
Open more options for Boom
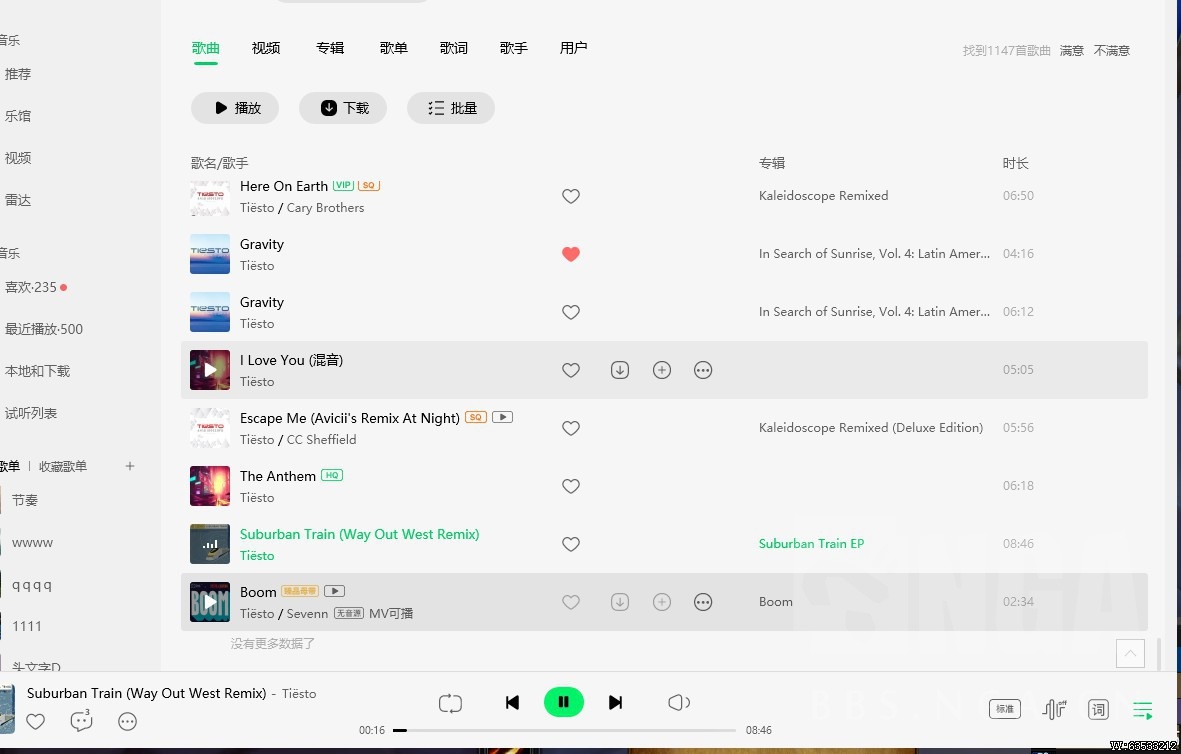point(703,601)
